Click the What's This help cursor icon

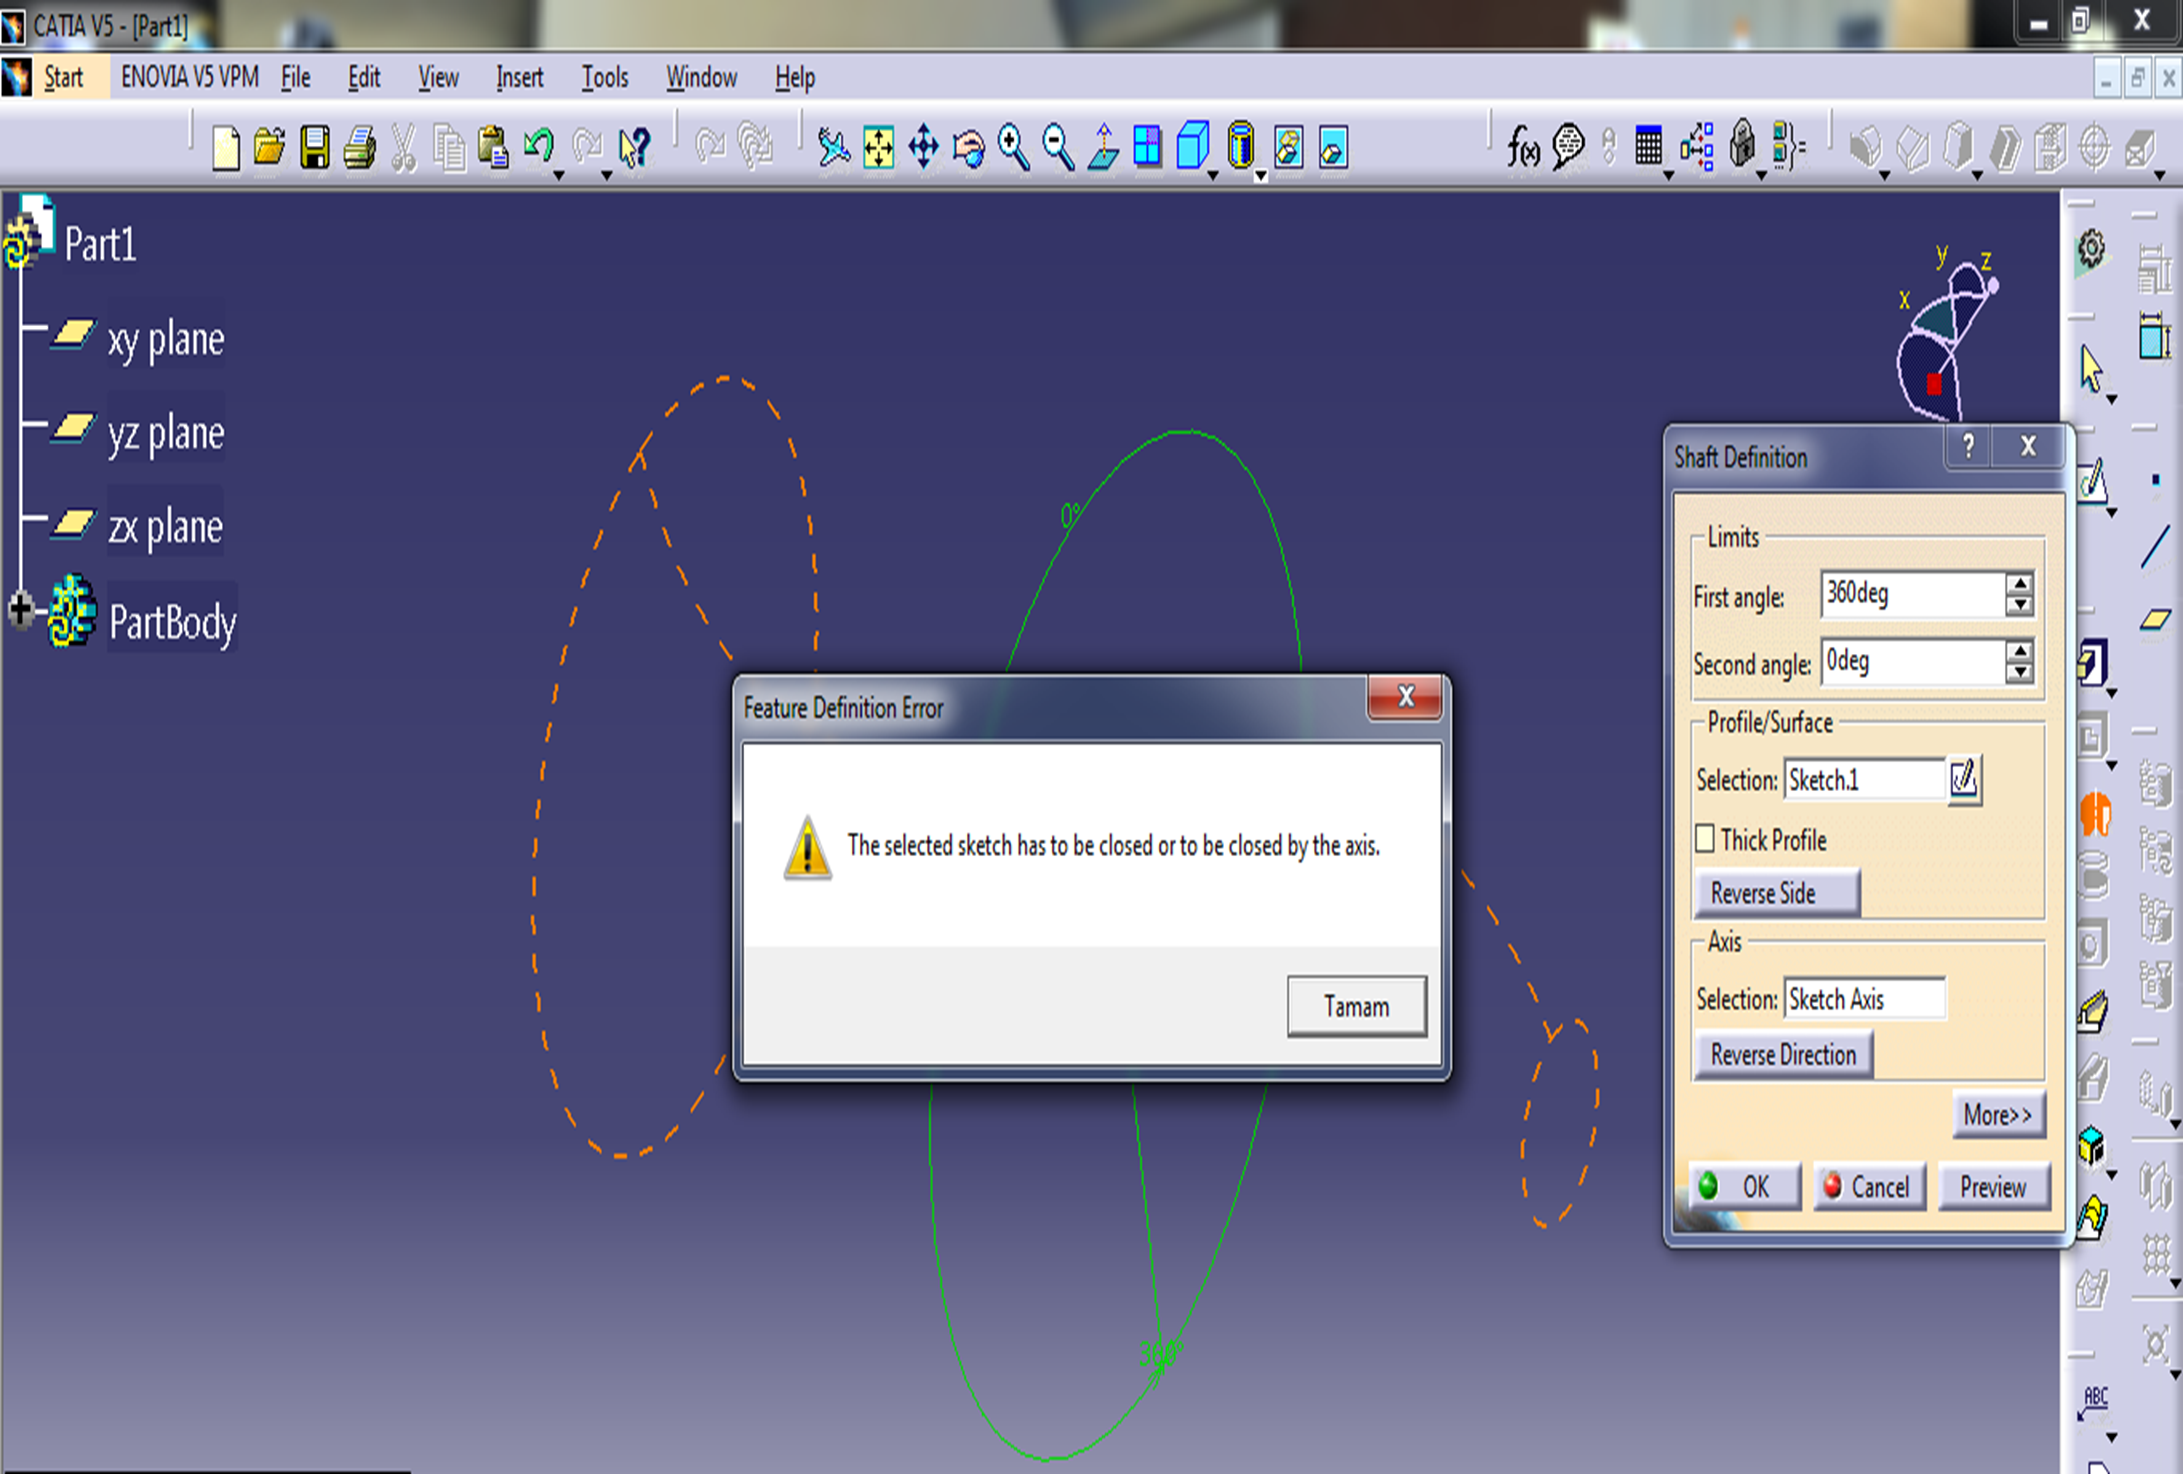click(634, 148)
